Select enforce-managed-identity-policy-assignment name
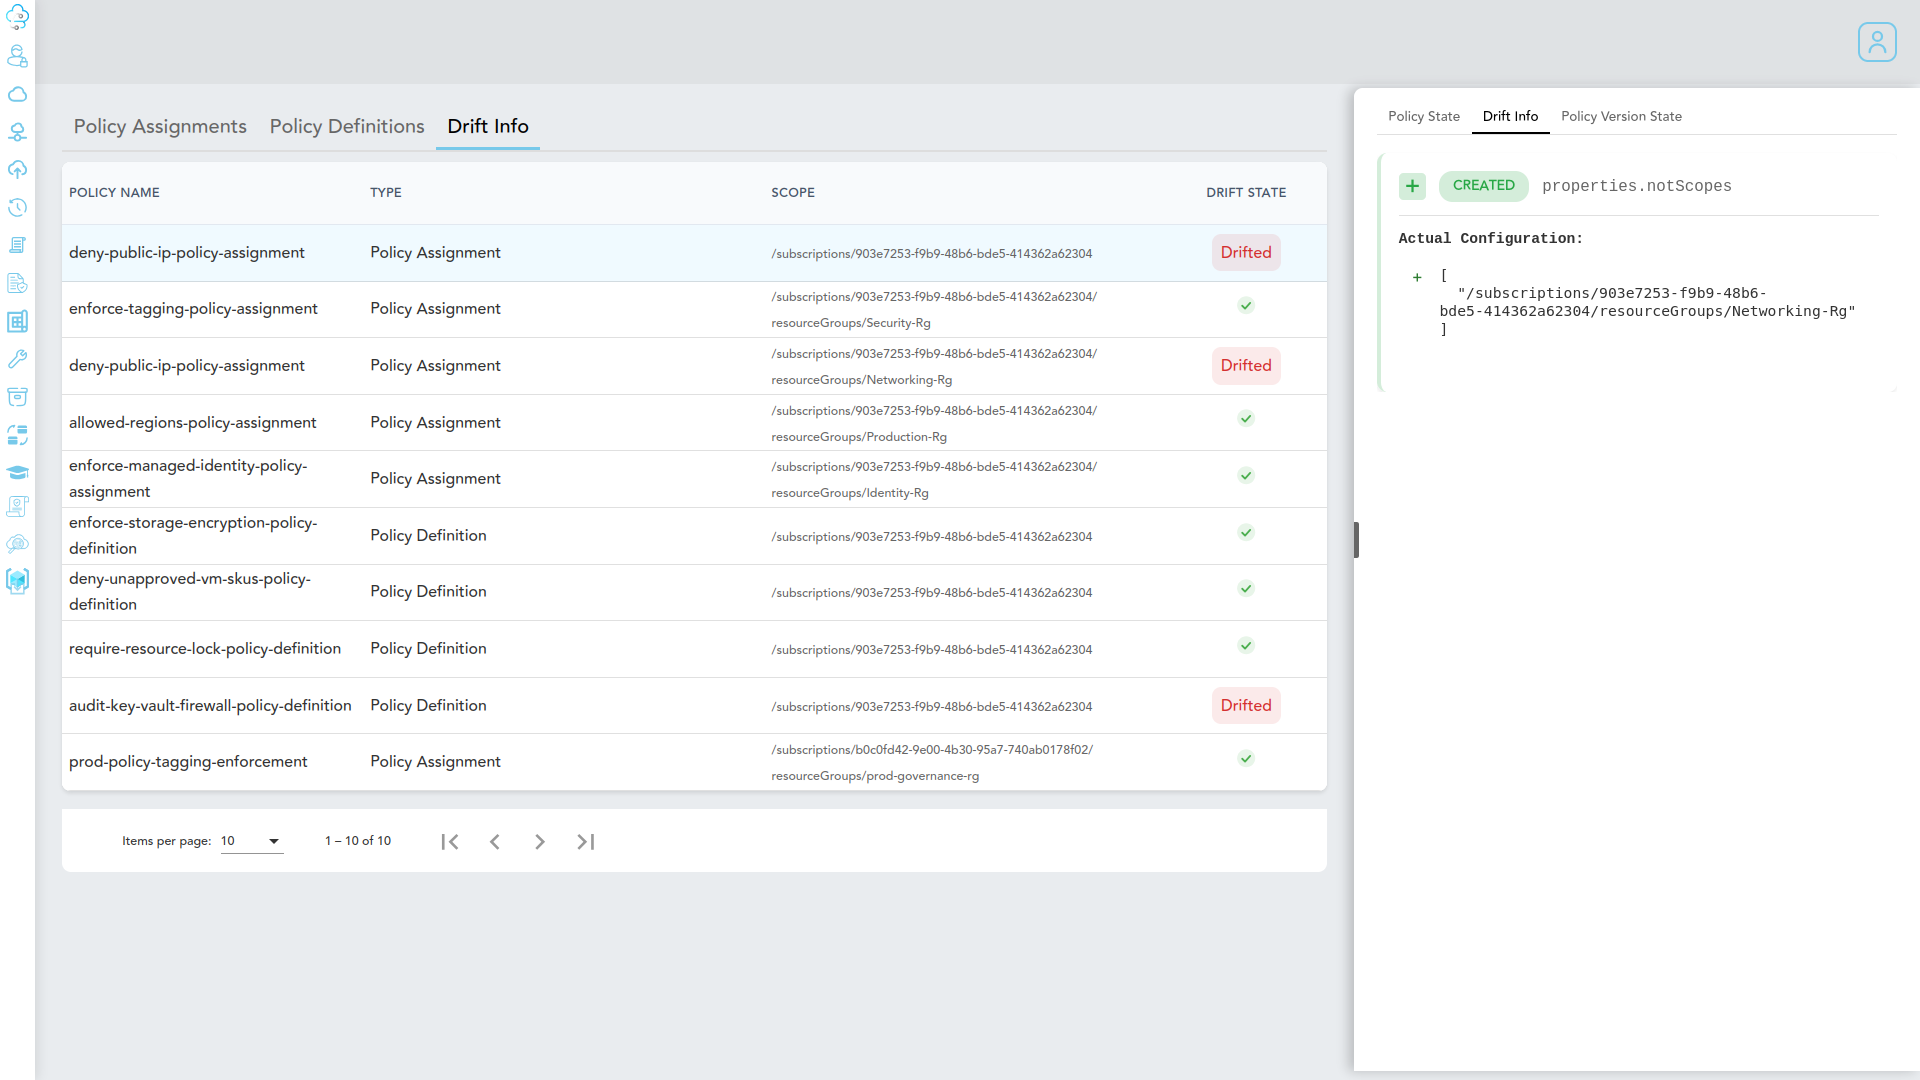 pyautogui.click(x=188, y=479)
